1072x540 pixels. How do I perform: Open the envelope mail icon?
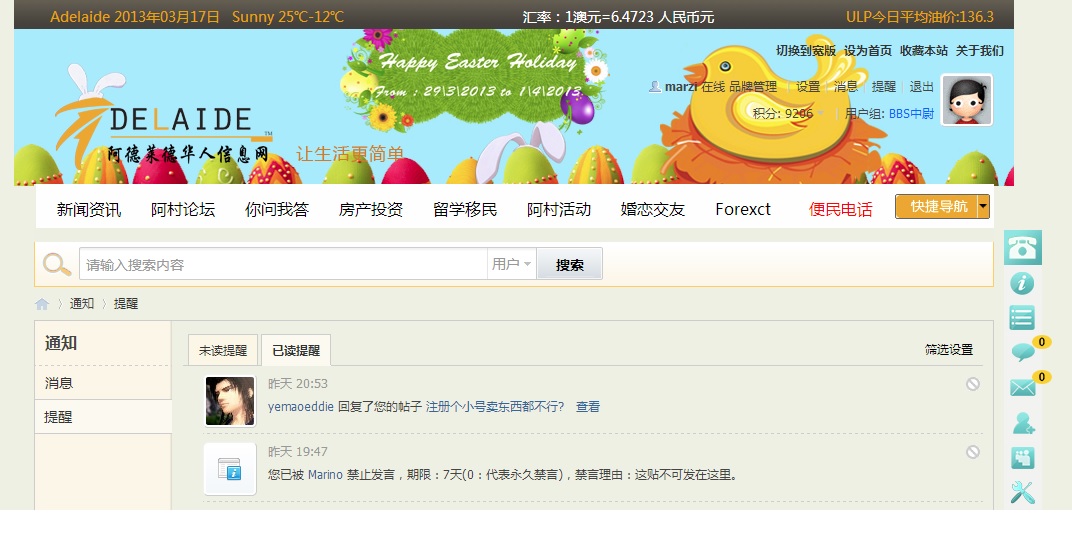click(1022, 387)
